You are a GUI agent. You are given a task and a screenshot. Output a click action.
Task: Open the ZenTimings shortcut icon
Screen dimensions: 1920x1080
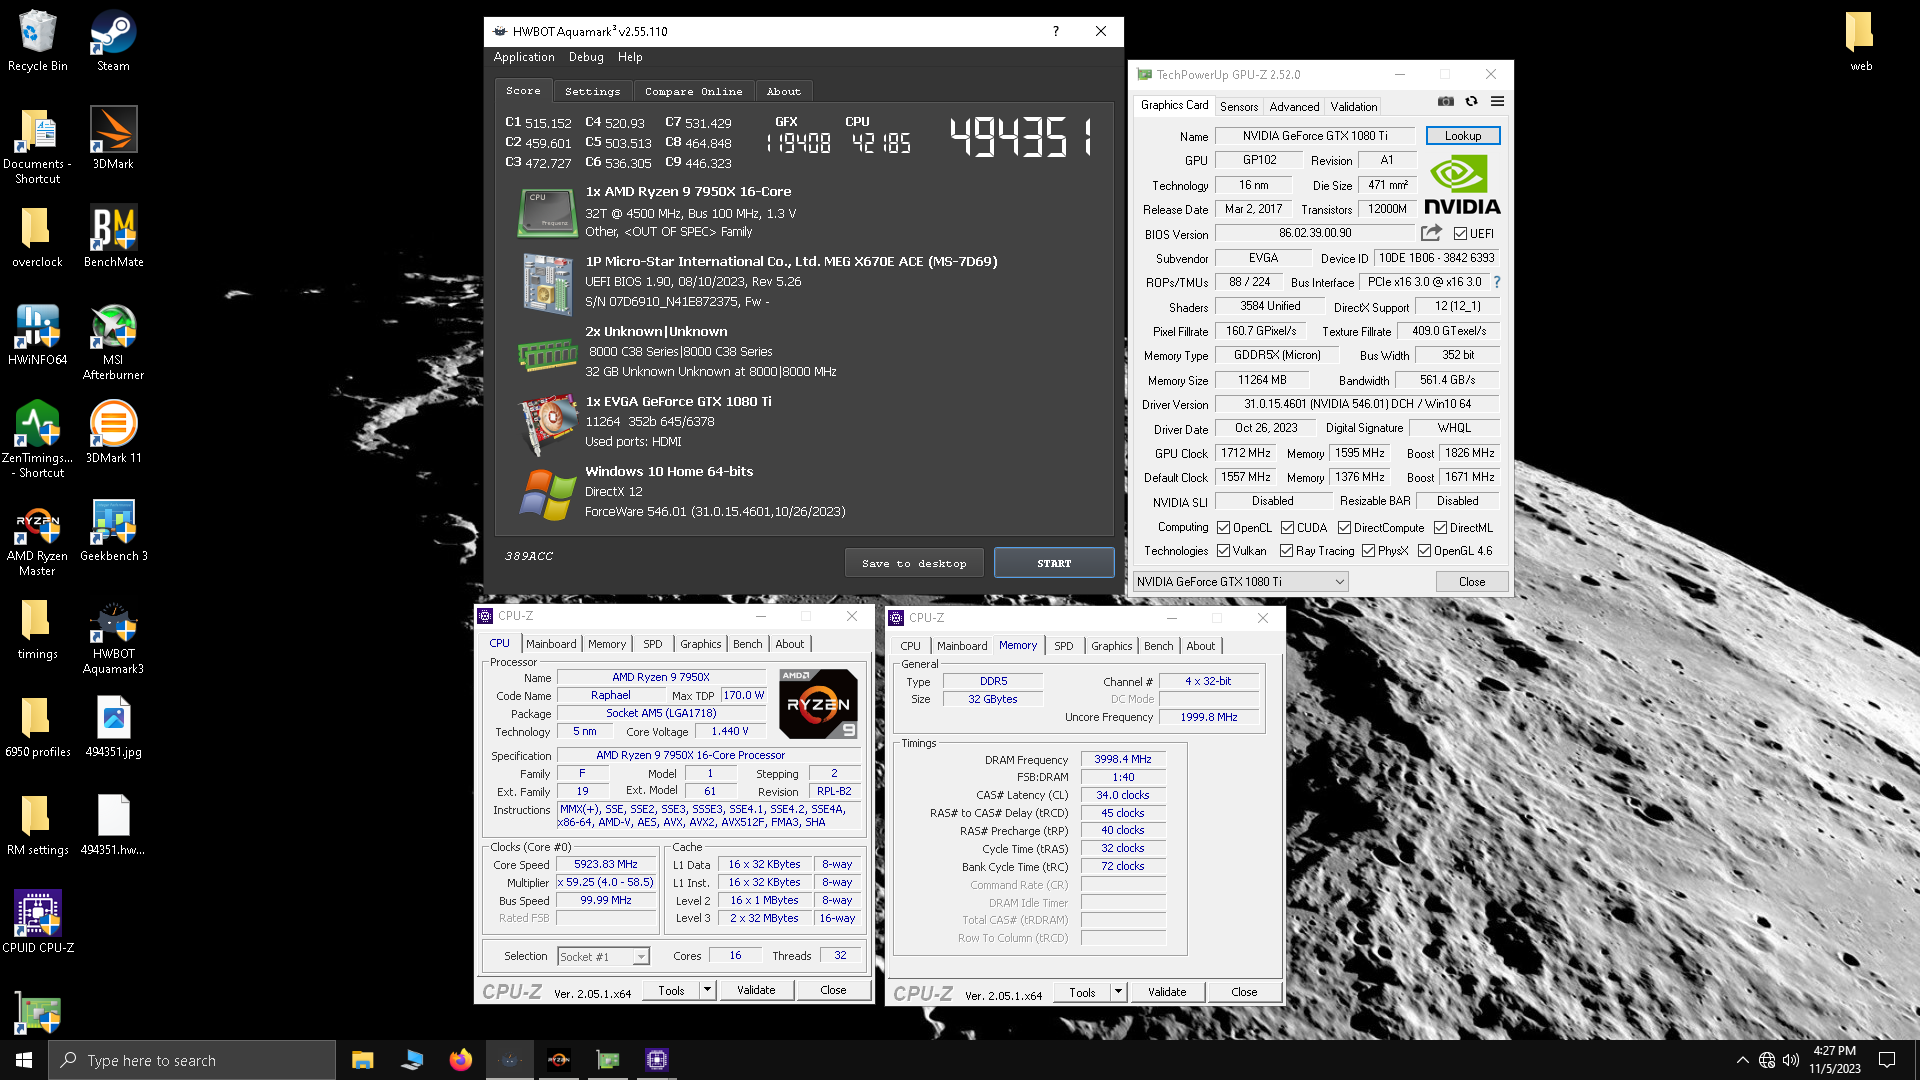tap(37, 439)
